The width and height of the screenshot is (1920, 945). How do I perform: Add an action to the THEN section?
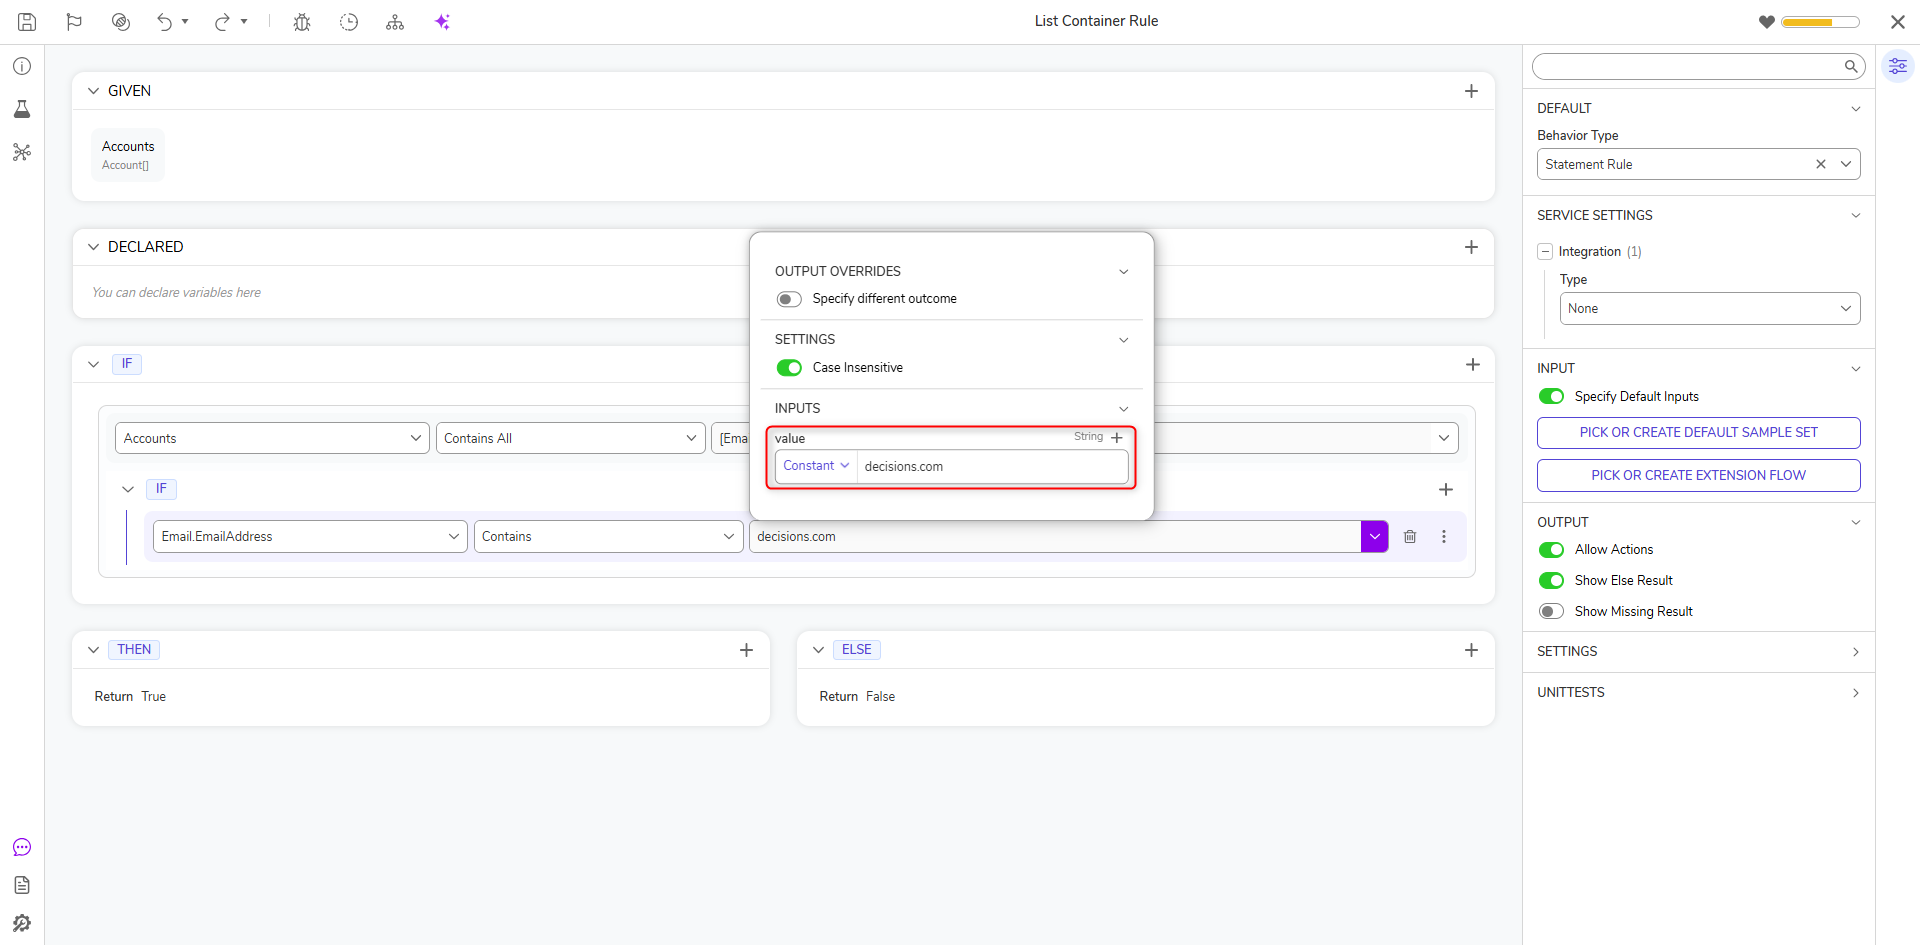click(x=746, y=650)
